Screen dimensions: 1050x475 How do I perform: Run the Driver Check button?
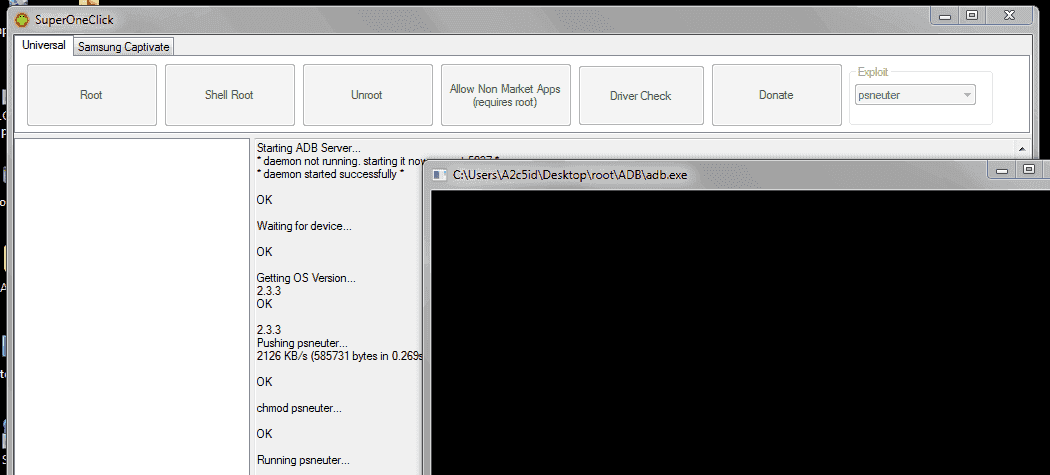(641, 95)
